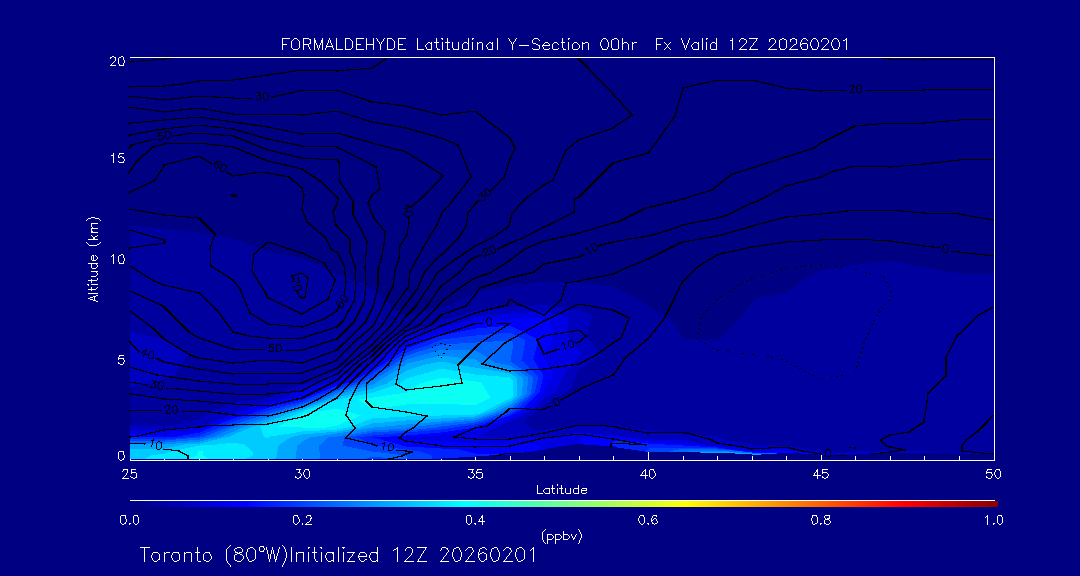This screenshot has height=576, width=1080.
Task: Click the altitude axis tick label 15
Action: (x=116, y=159)
